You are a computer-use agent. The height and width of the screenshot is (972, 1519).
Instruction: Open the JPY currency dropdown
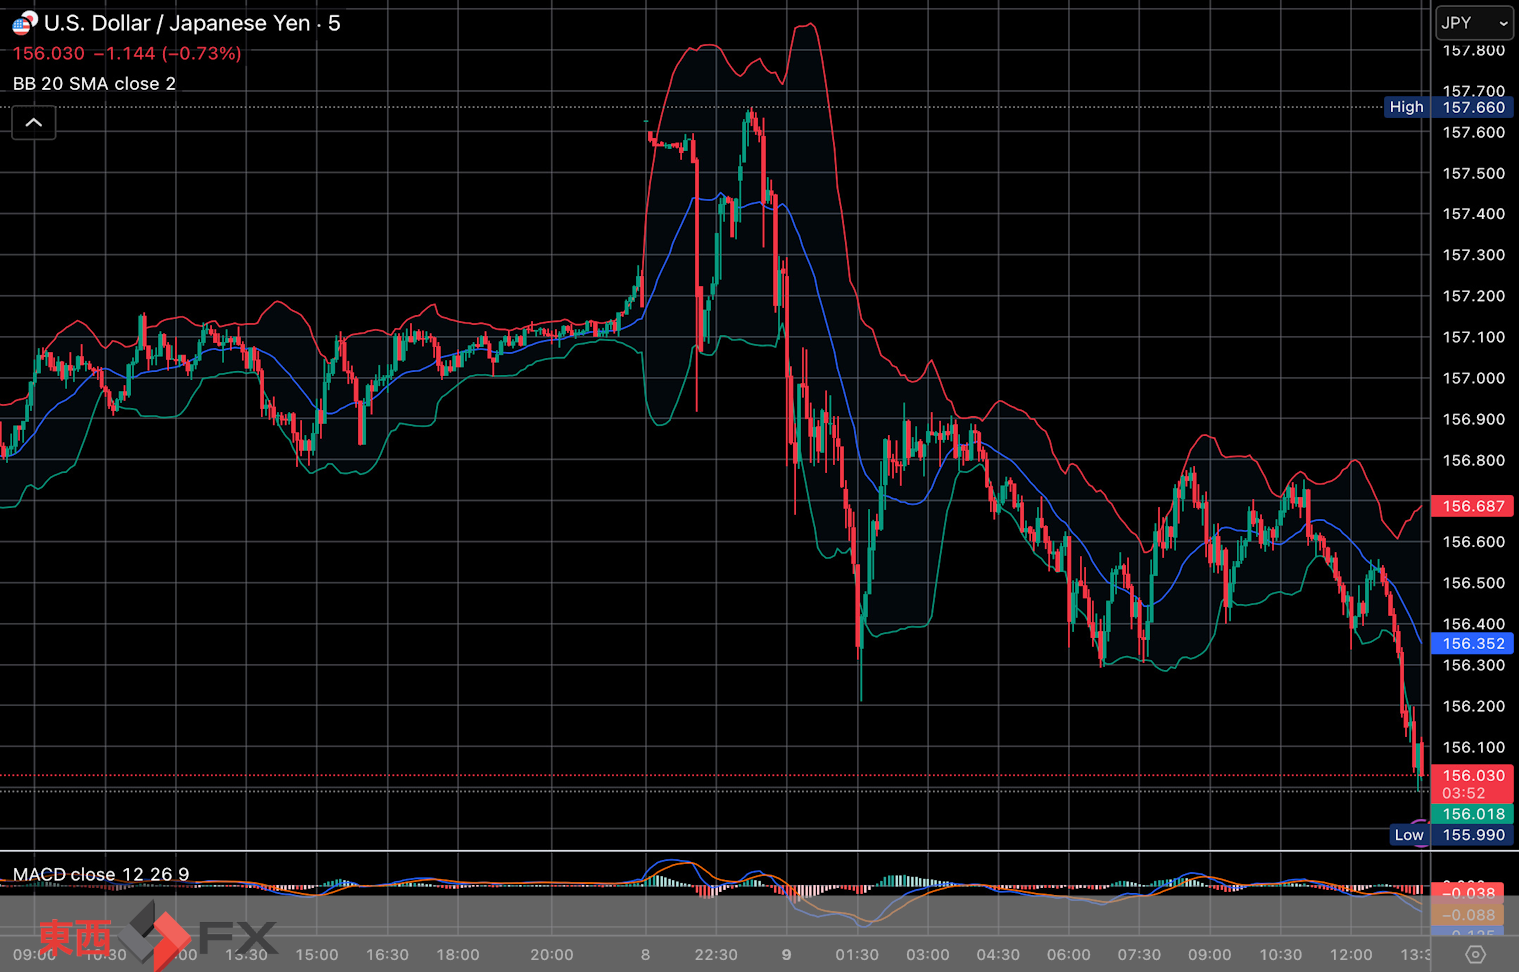click(1474, 23)
